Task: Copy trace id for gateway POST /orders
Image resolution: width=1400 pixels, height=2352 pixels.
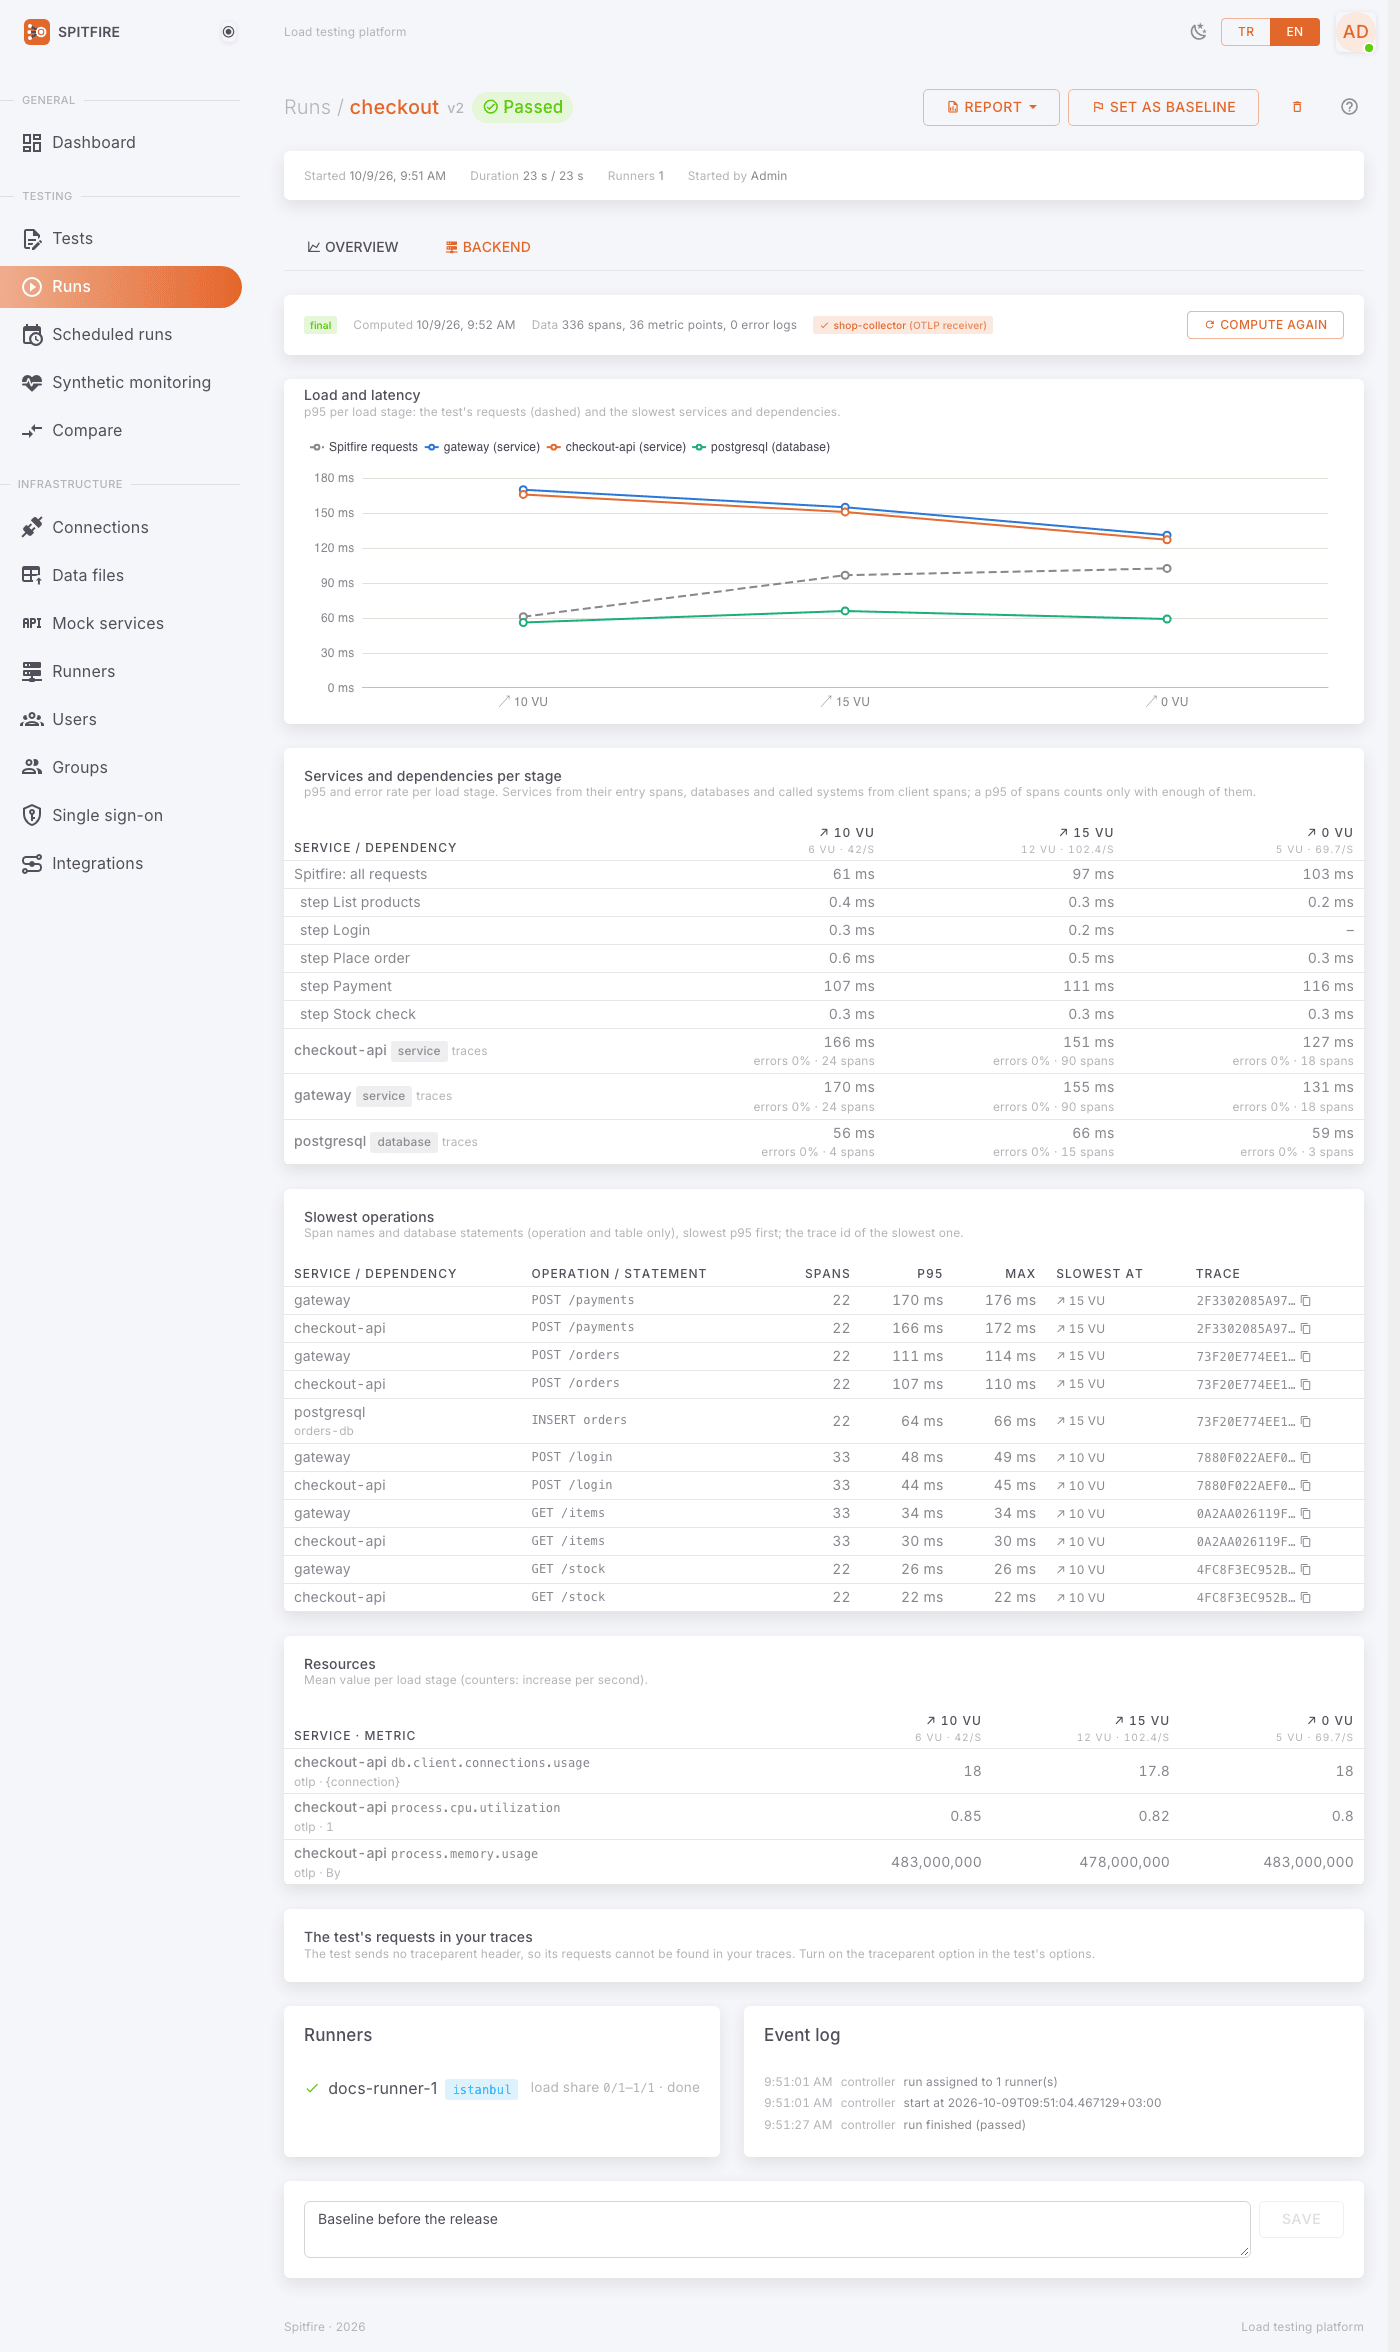Action: (1306, 1357)
